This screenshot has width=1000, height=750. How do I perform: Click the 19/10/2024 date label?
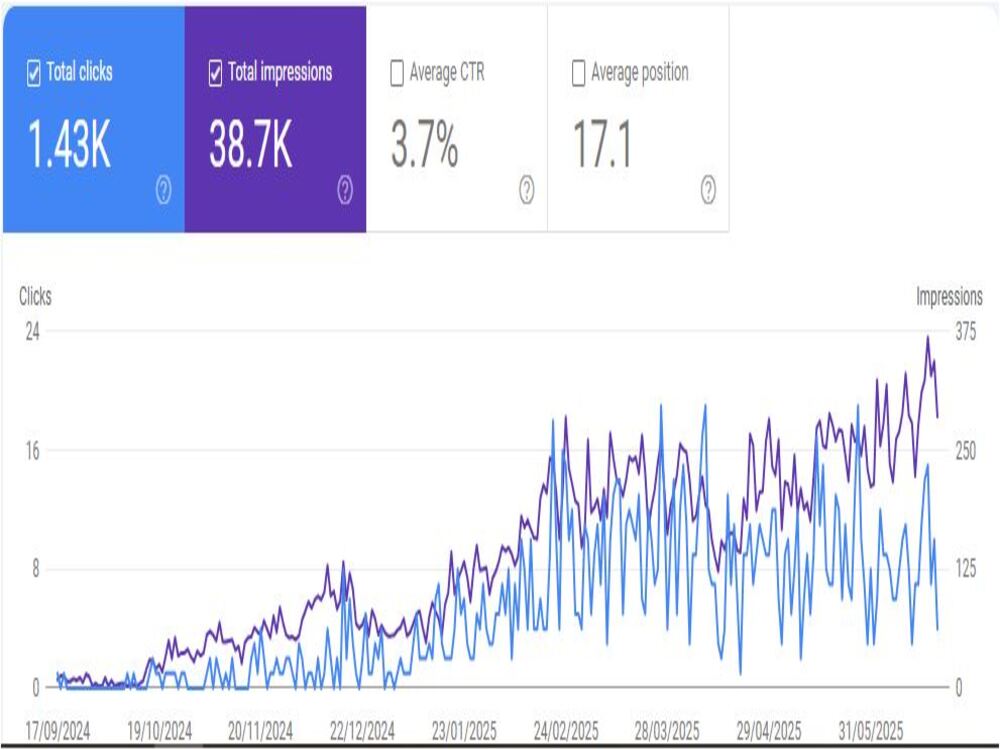pyautogui.click(x=159, y=731)
